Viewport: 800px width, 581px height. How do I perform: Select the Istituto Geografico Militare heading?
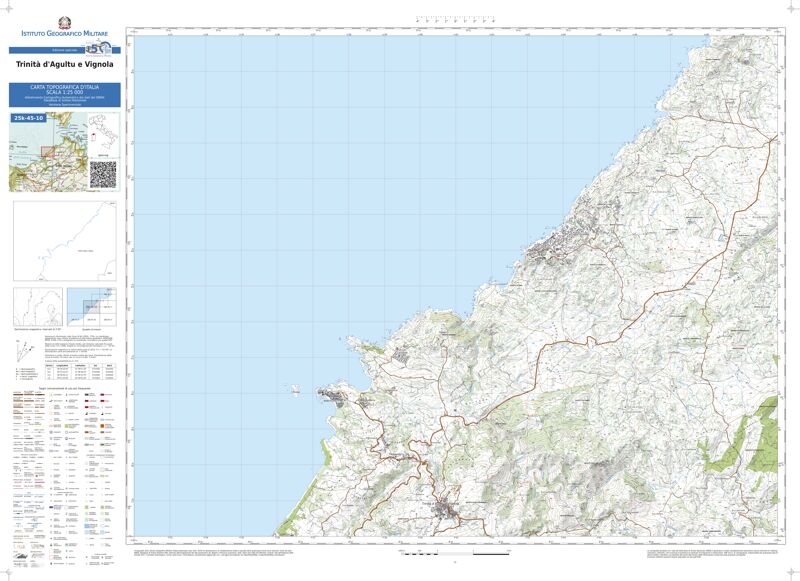65,35
